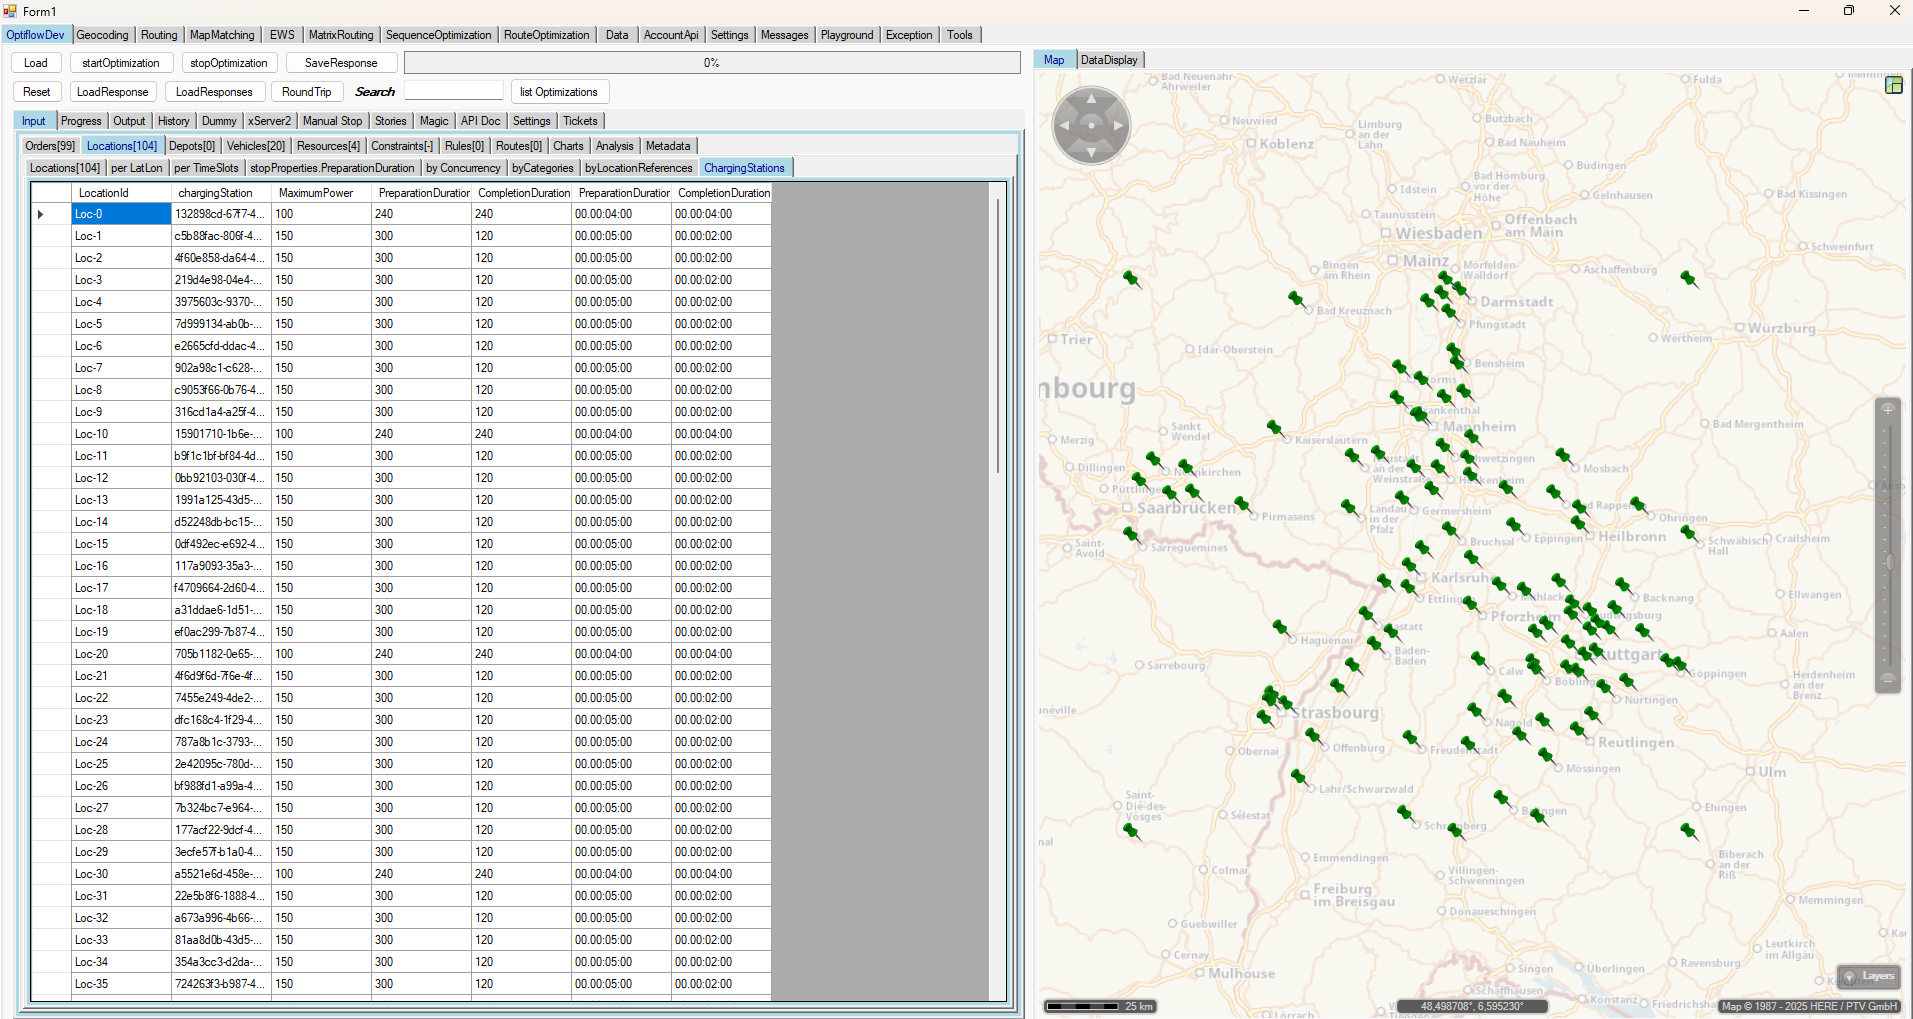Click into the Search text field

tap(453, 92)
